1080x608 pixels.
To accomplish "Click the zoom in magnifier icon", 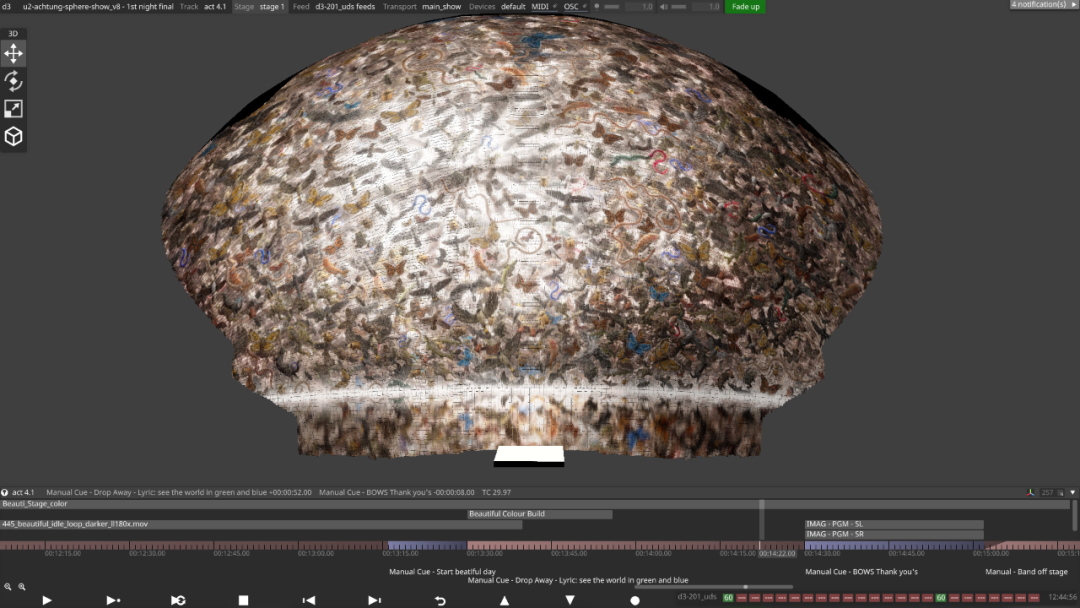I will [x=22, y=587].
